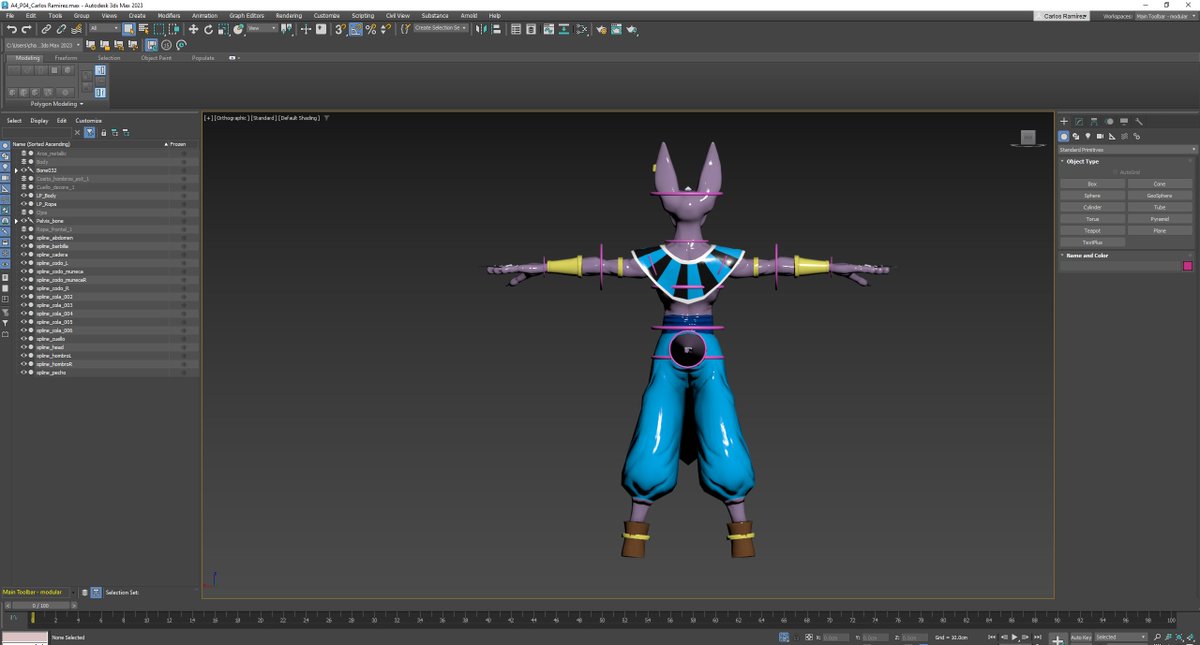Toggle visibility eye of spline_pecho

pos(24,372)
